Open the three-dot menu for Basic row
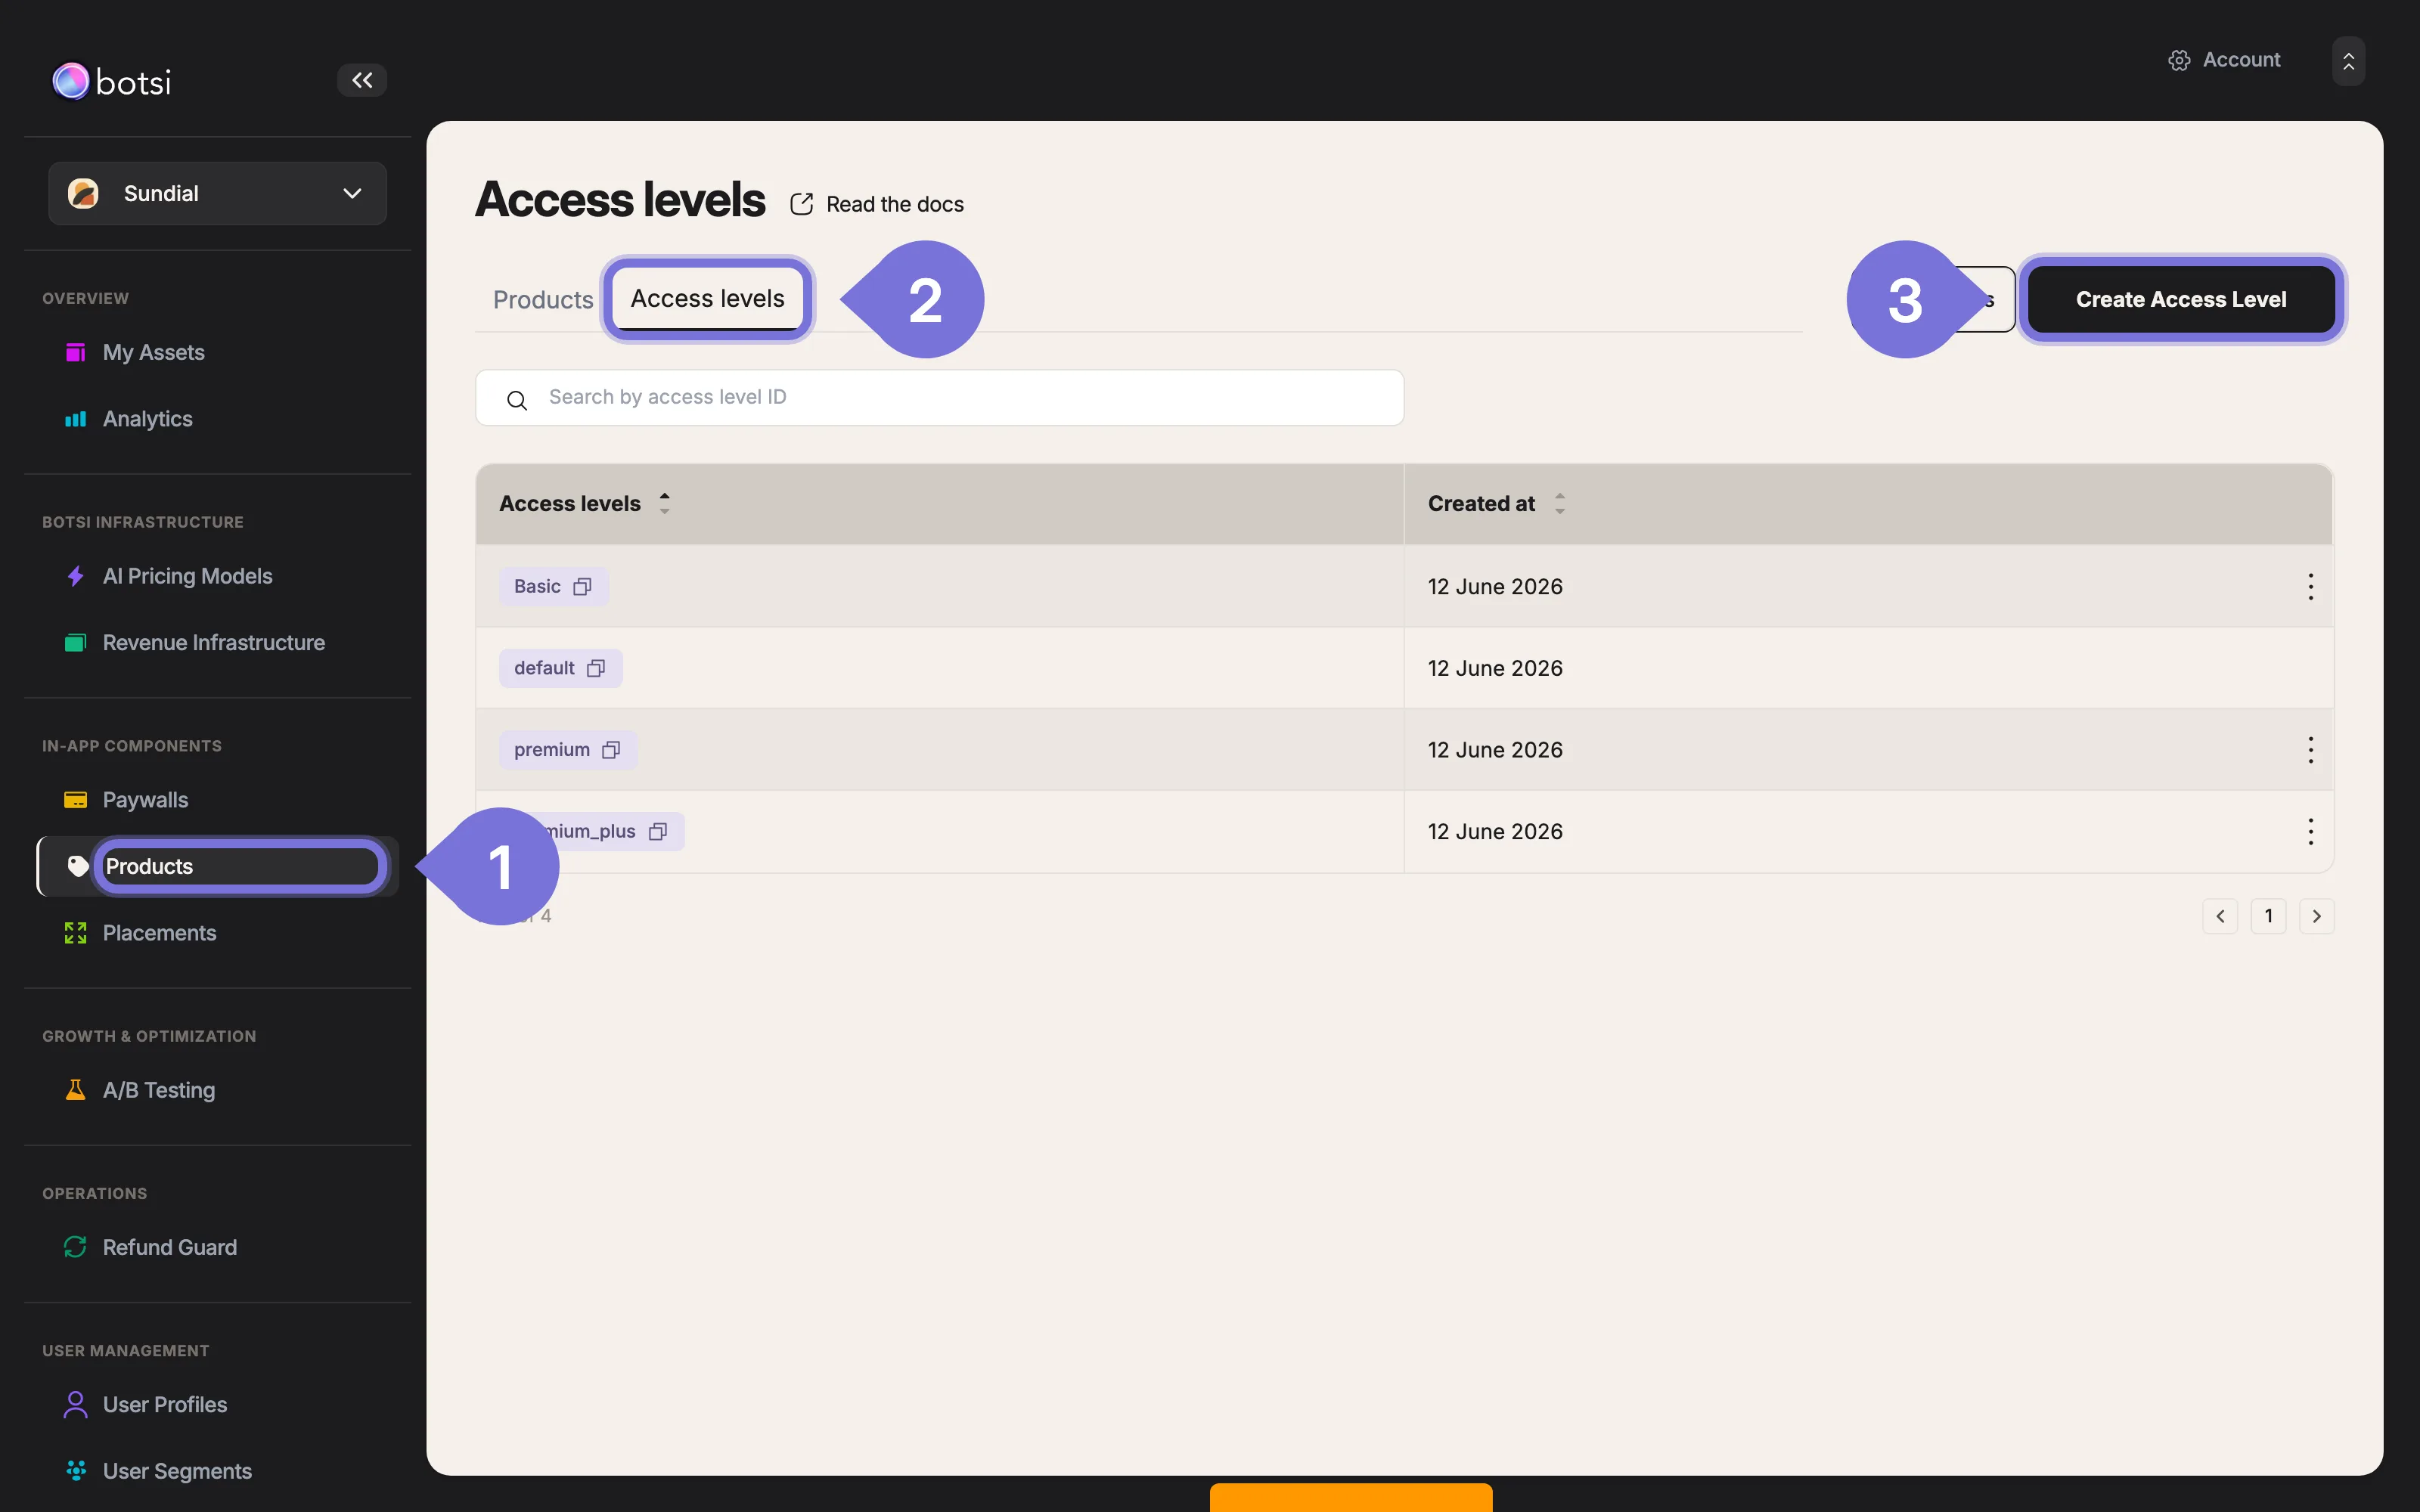The height and width of the screenshot is (1512, 2420). click(x=2310, y=587)
